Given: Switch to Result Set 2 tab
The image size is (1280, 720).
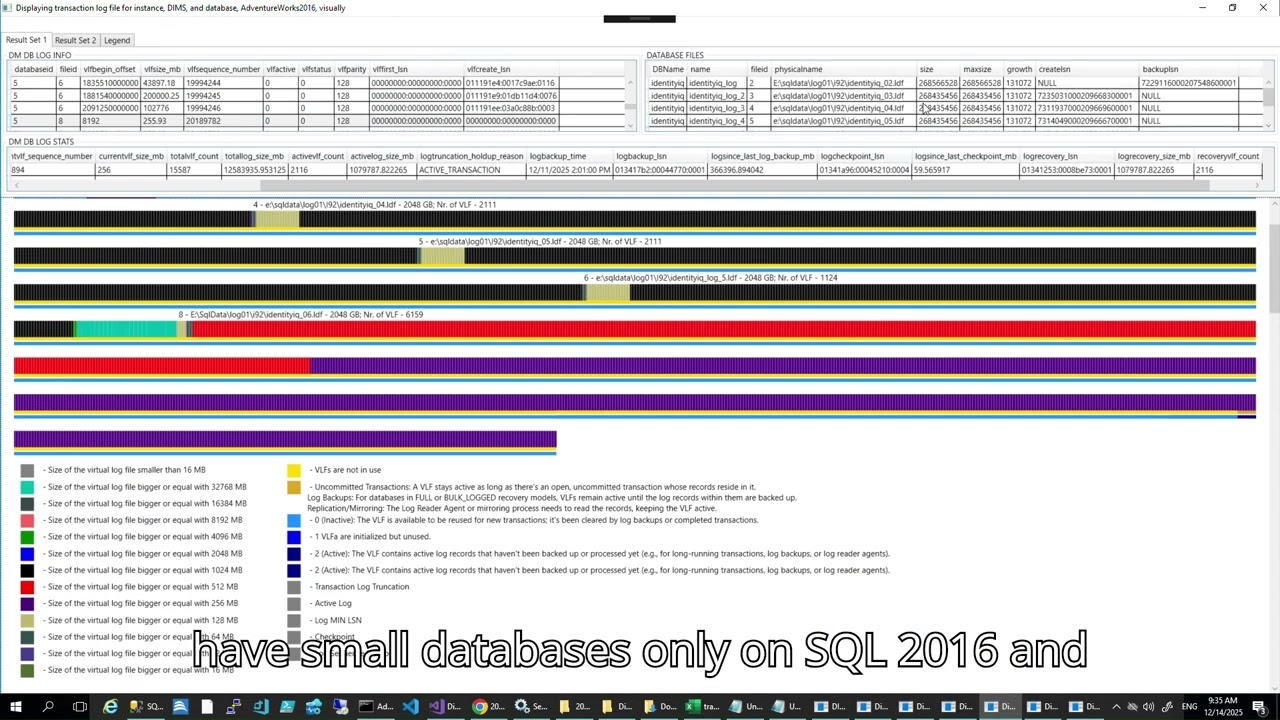Looking at the screenshot, I should pos(75,40).
